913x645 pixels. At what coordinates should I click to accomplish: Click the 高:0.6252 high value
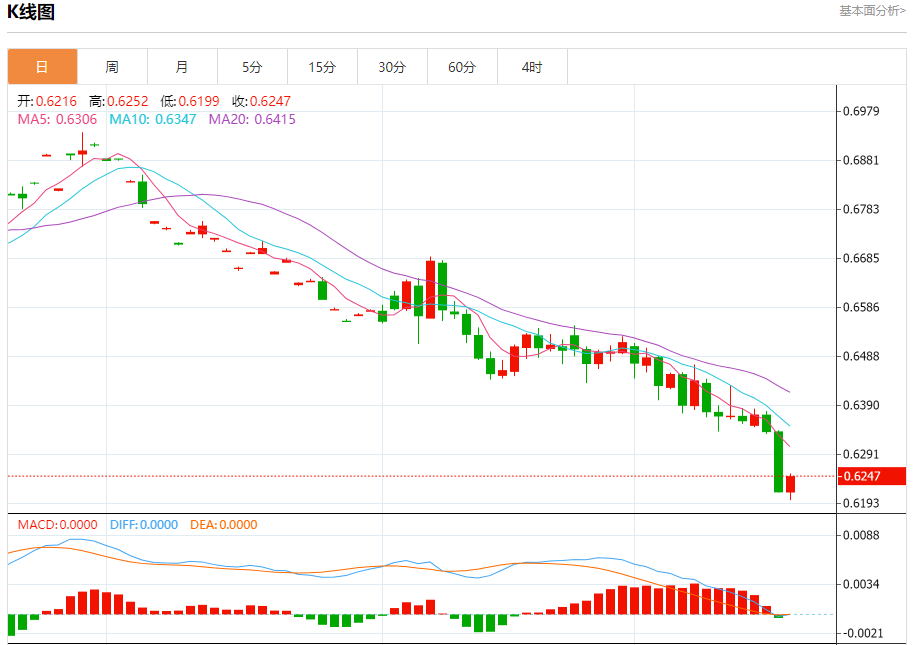click(x=118, y=101)
